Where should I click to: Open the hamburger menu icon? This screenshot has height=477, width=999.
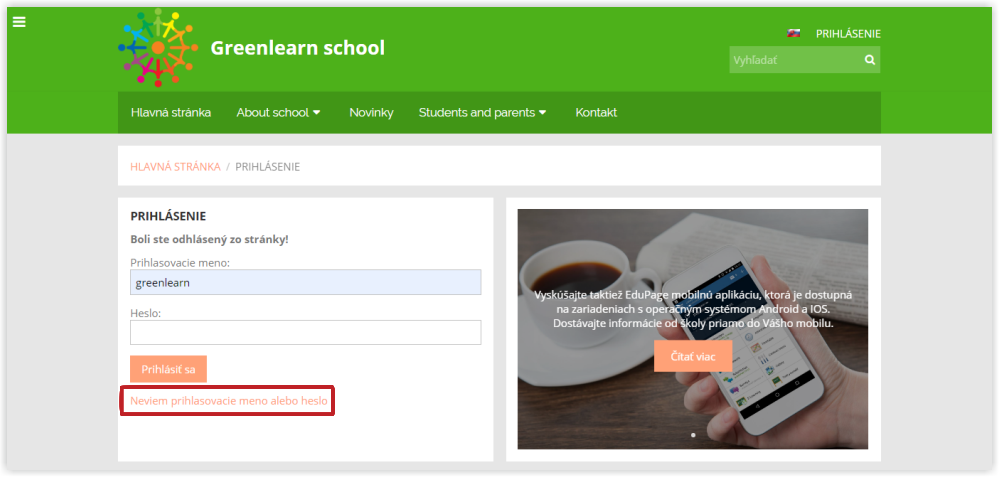(19, 22)
